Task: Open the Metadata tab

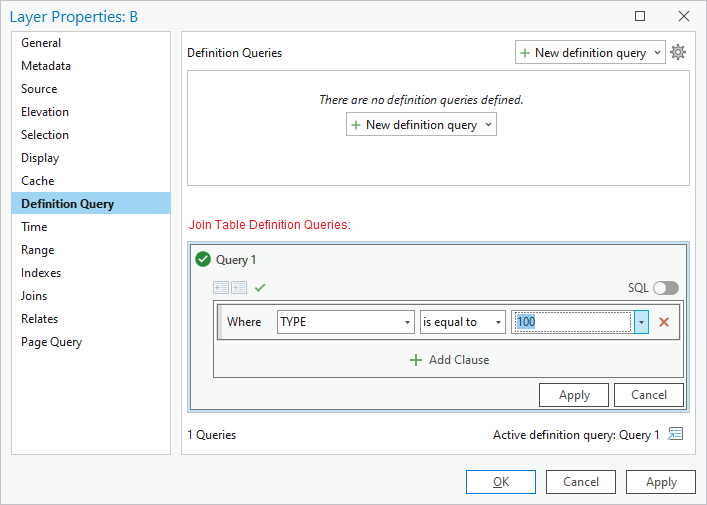Action: (x=46, y=66)
